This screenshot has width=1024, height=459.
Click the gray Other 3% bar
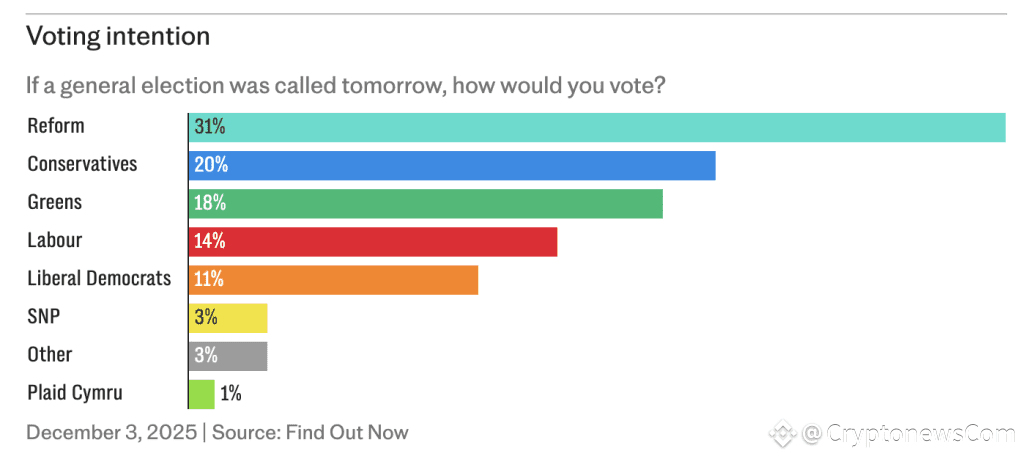pyautogui.click(x=228, y=356)
